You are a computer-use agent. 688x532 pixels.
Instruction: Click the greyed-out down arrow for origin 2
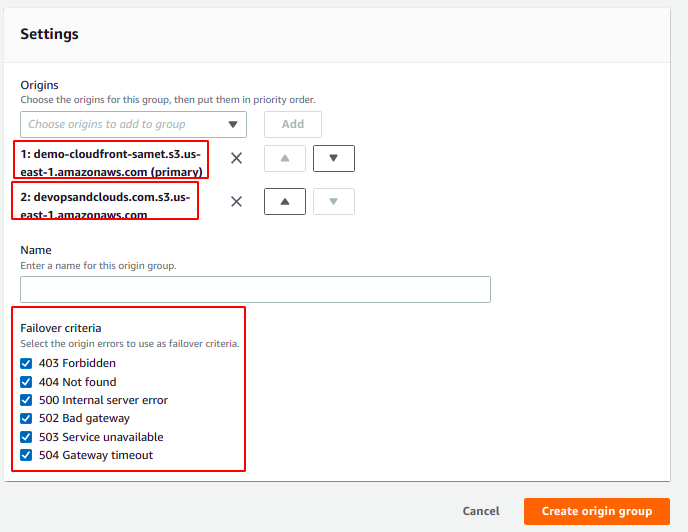tap(333, 201)
